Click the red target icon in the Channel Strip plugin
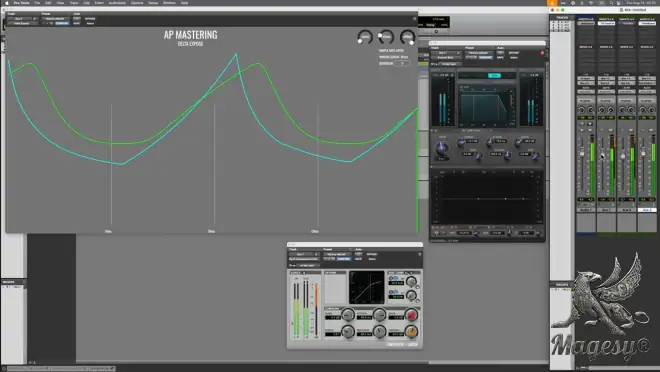 tap(542, 53)
